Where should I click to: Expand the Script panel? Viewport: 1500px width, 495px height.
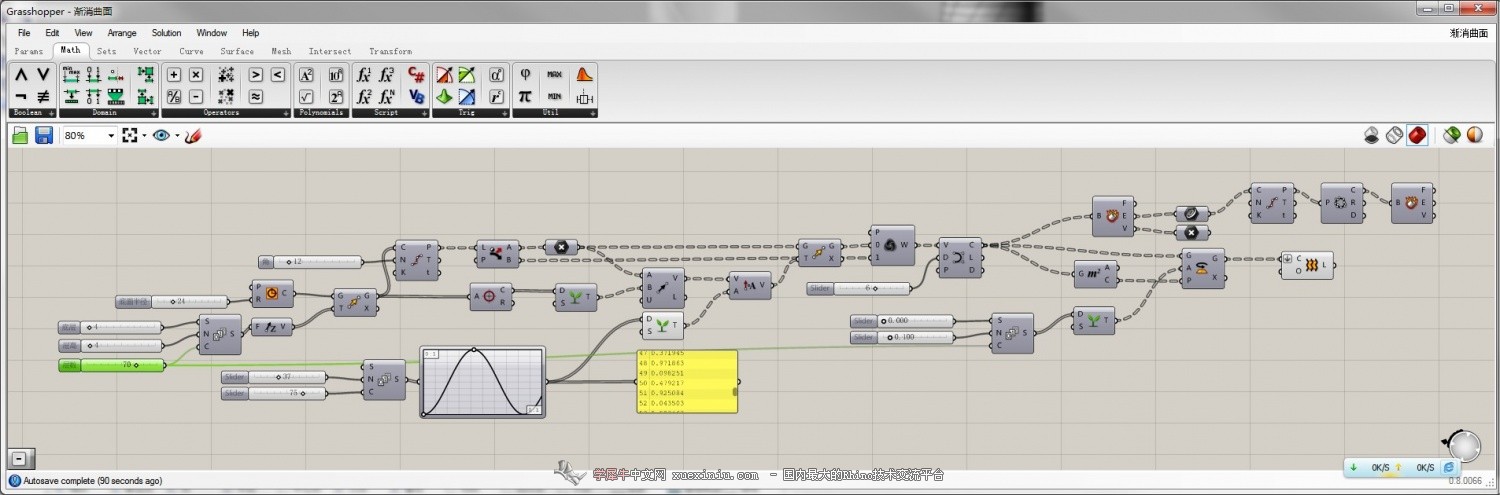coord(425,113)
